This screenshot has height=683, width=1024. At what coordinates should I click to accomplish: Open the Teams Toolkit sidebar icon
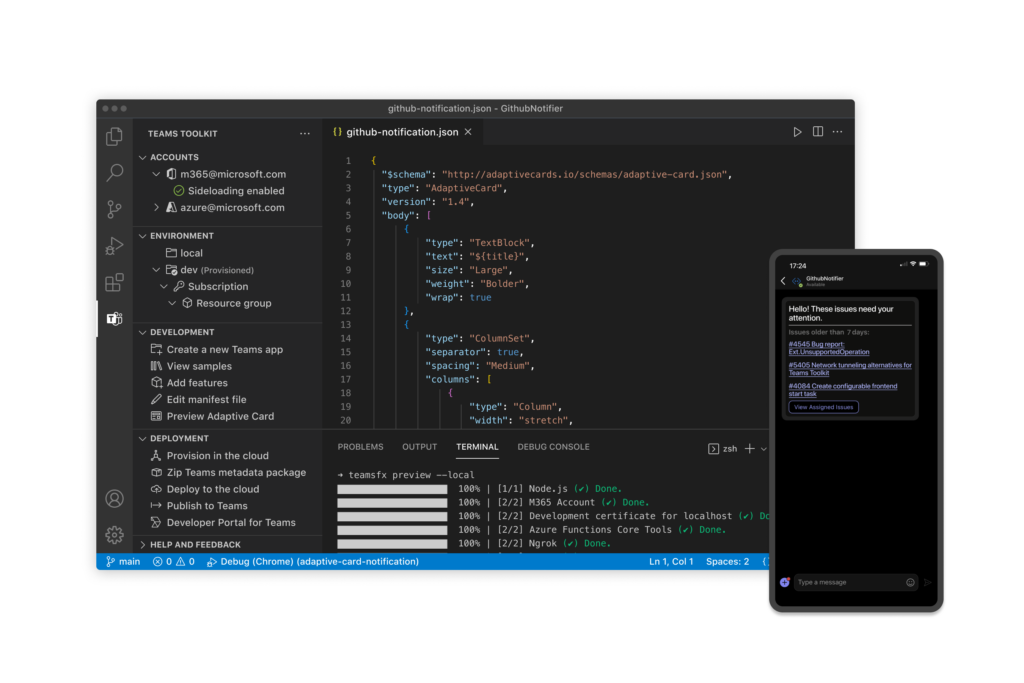coord(114,318)
